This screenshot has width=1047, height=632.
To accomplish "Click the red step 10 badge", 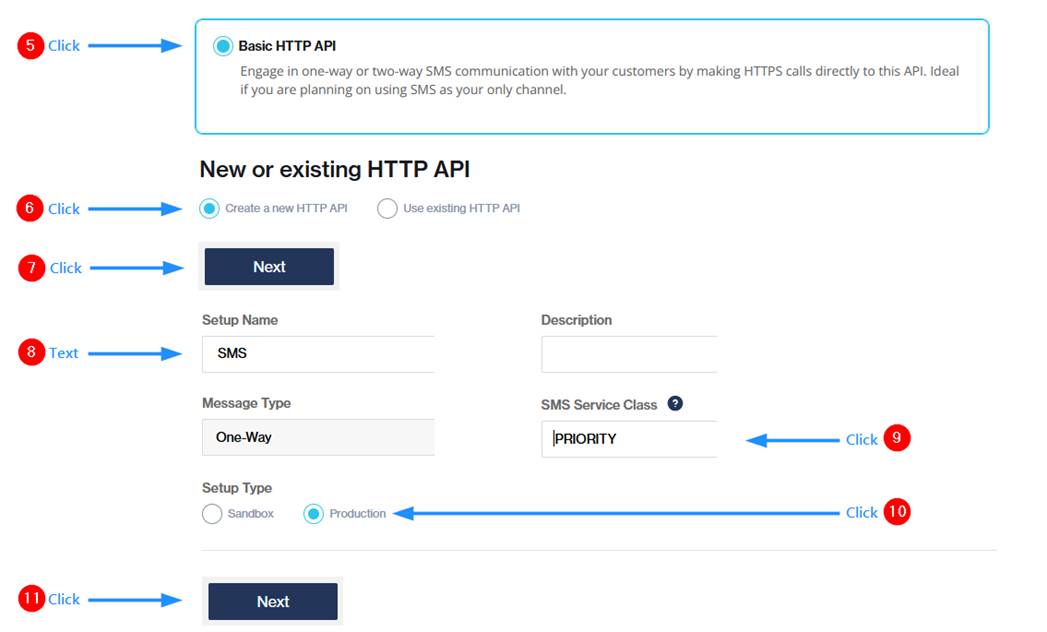I will point(897,512).
